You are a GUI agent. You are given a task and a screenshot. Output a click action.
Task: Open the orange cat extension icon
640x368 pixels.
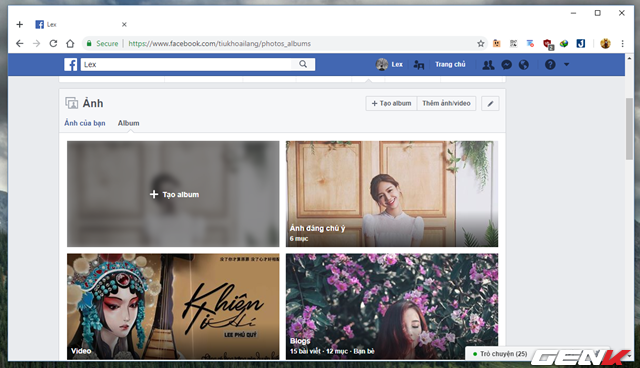(497, 43)
